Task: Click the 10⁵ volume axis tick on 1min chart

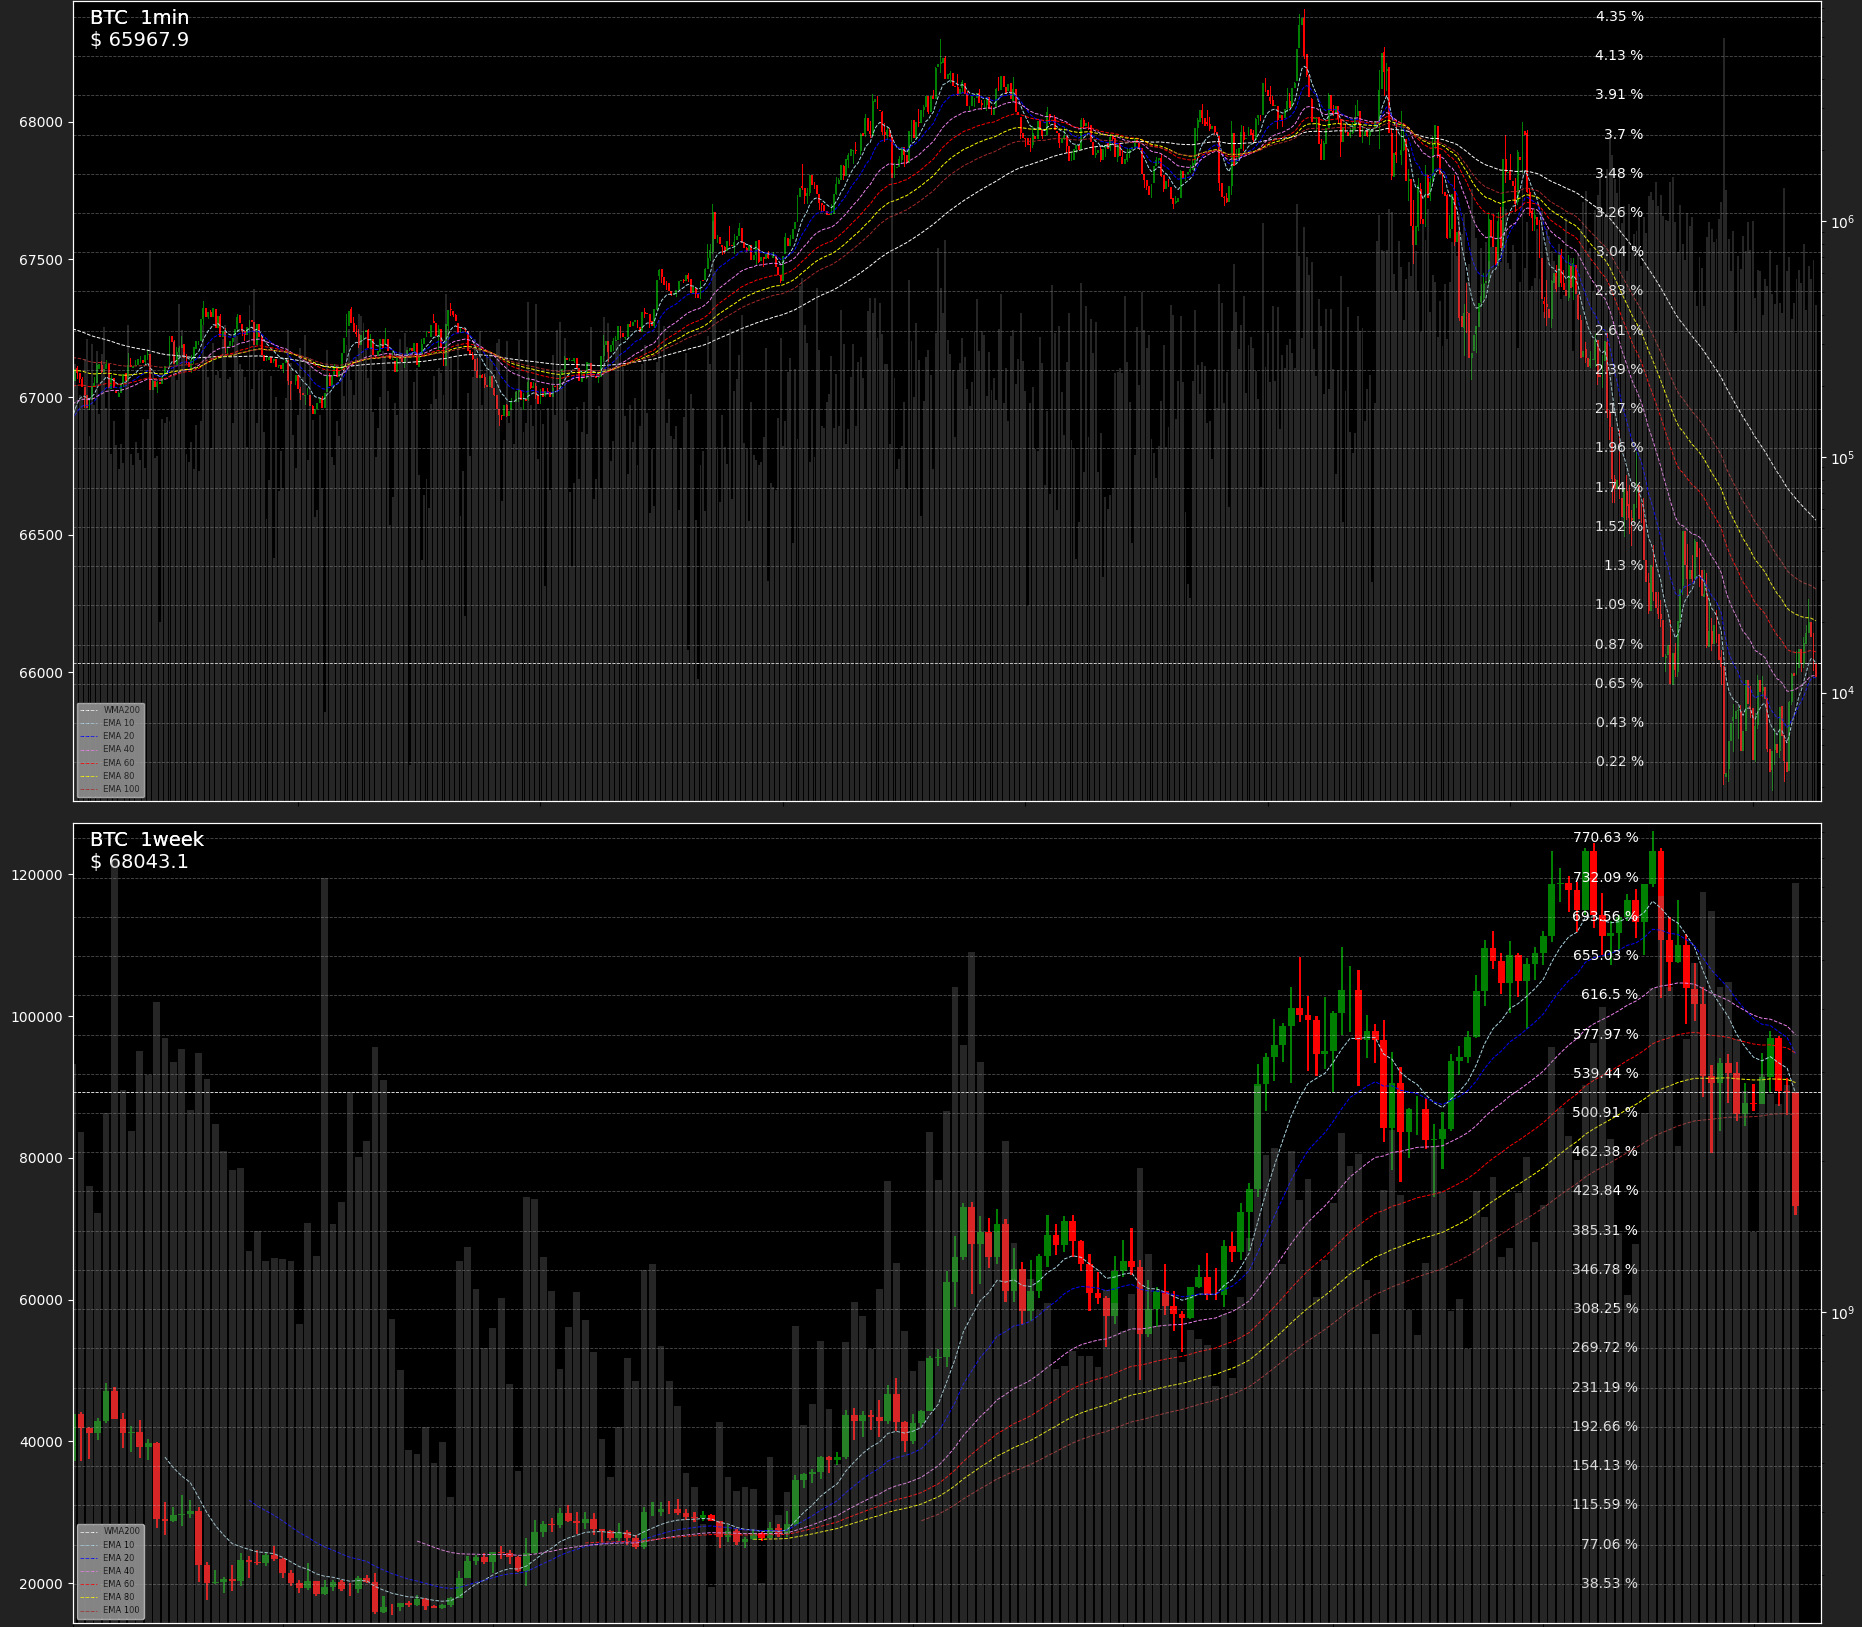Action: tap(1842, 458)
